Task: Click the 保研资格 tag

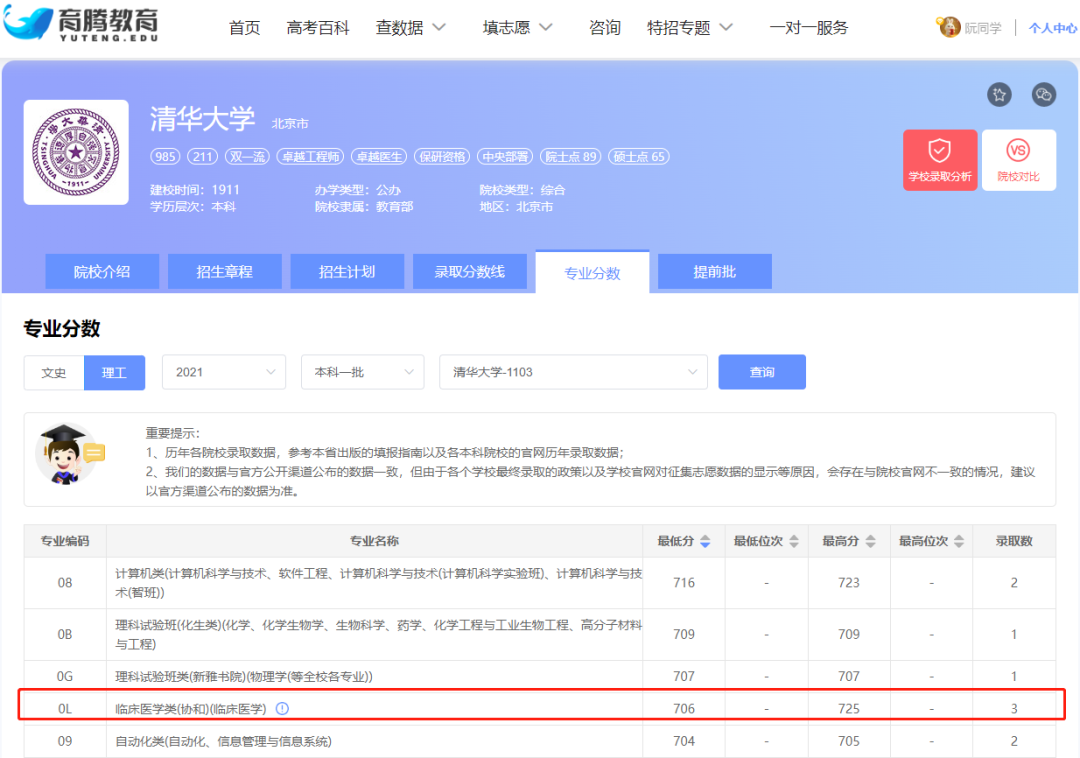Action: click(x=442, y=156)
